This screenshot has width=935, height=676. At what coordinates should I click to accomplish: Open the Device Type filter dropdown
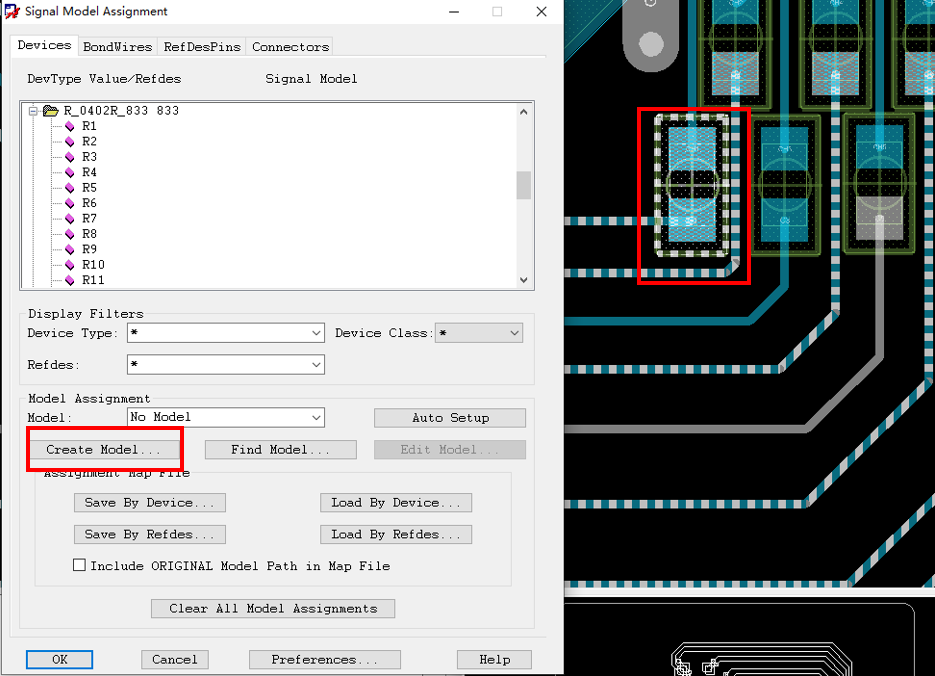click(x=316, y=333)
